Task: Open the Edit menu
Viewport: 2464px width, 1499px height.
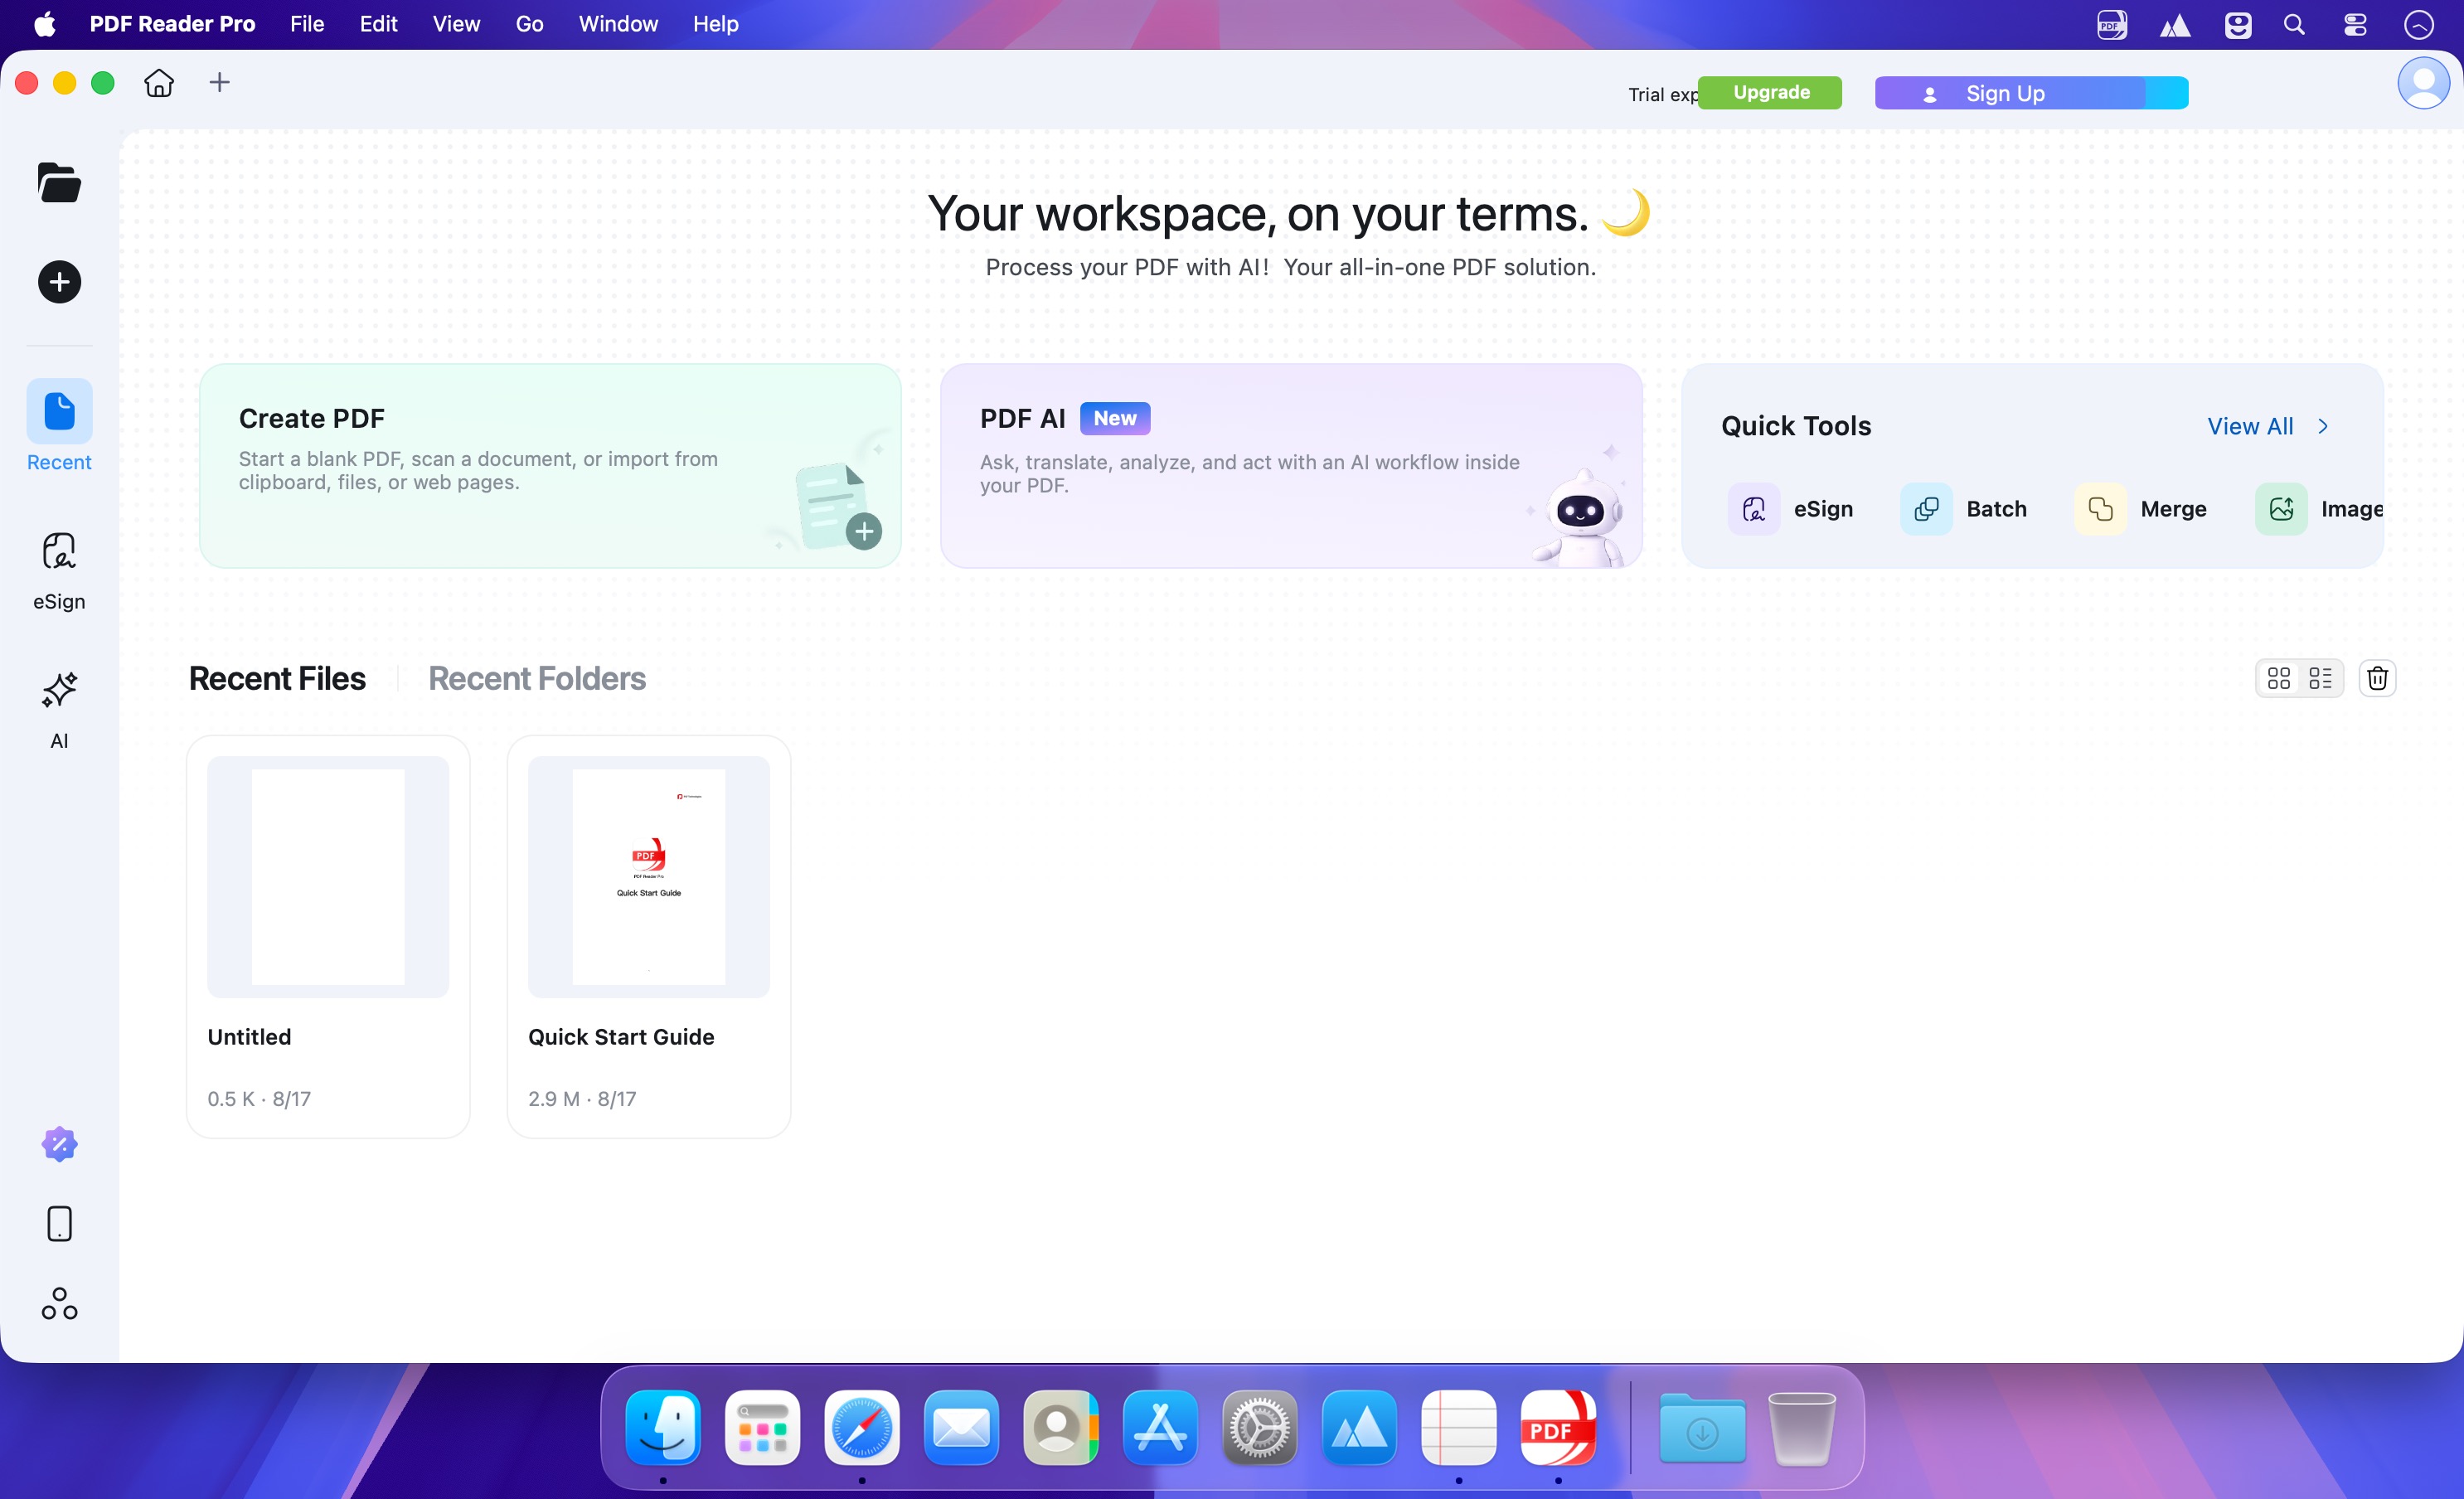Action: pyautogui.click(x=378, y=24)
